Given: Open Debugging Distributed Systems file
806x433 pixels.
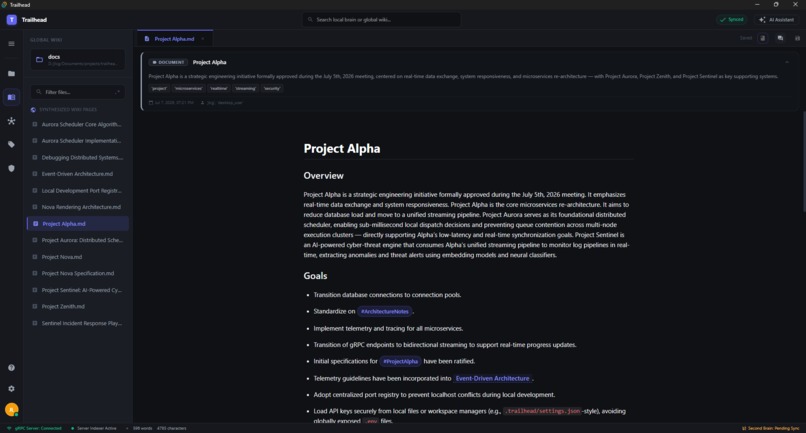Looking at the screenshot, I should 78,157.
